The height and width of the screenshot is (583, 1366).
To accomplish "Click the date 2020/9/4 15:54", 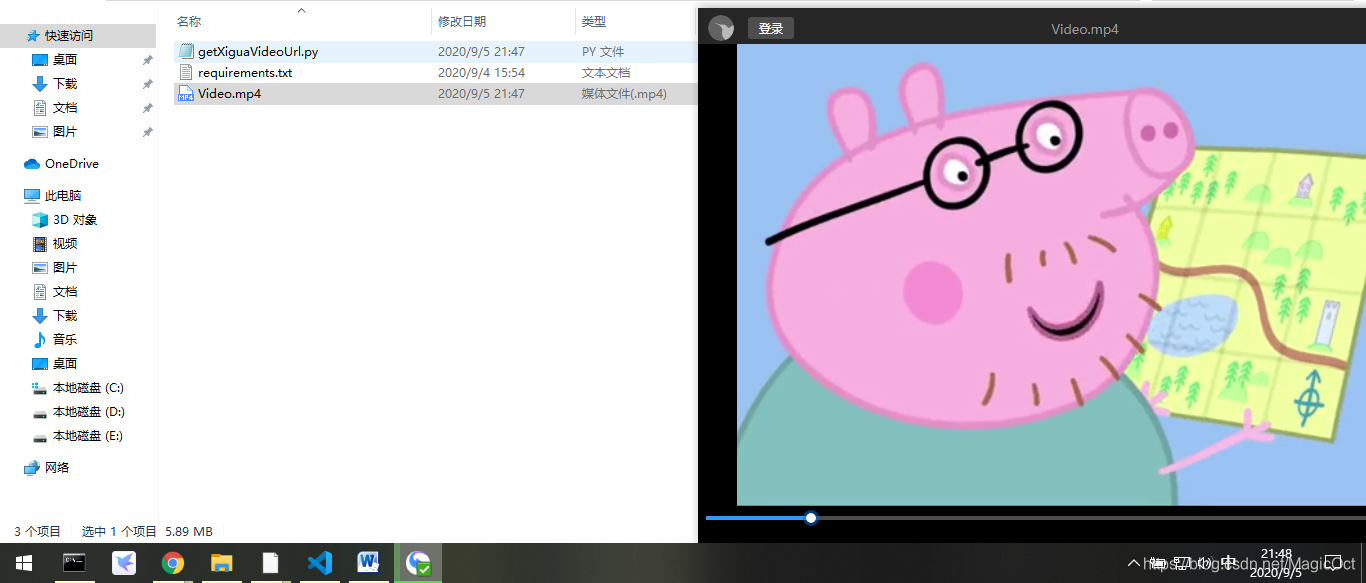I will (481, 72).
